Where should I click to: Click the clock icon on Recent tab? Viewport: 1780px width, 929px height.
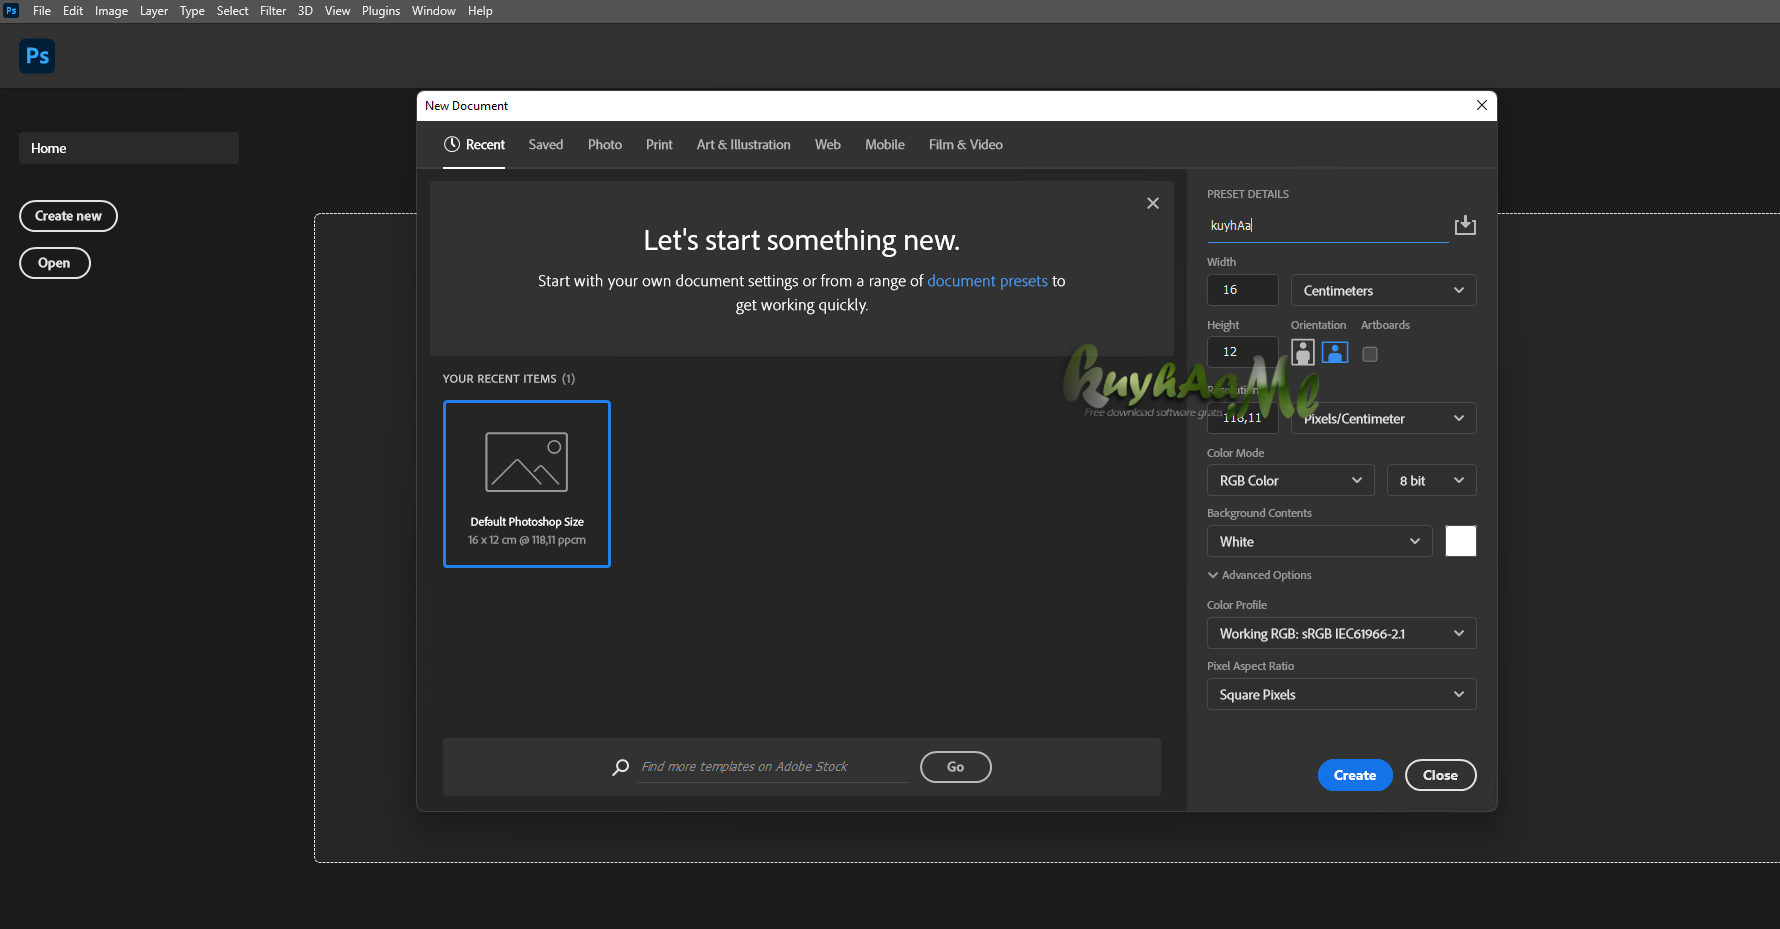452,144
